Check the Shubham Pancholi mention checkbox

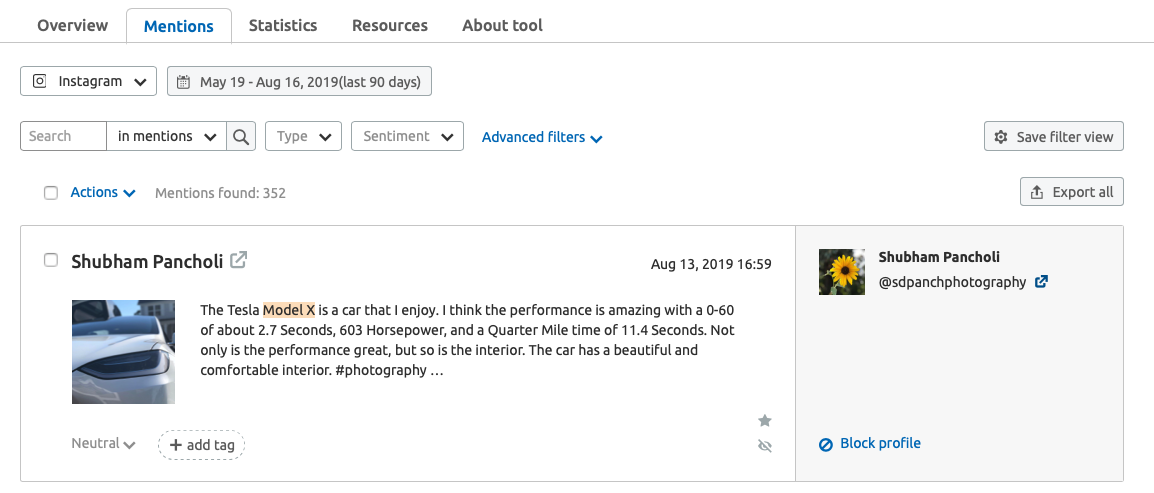(x=51, y=260)
